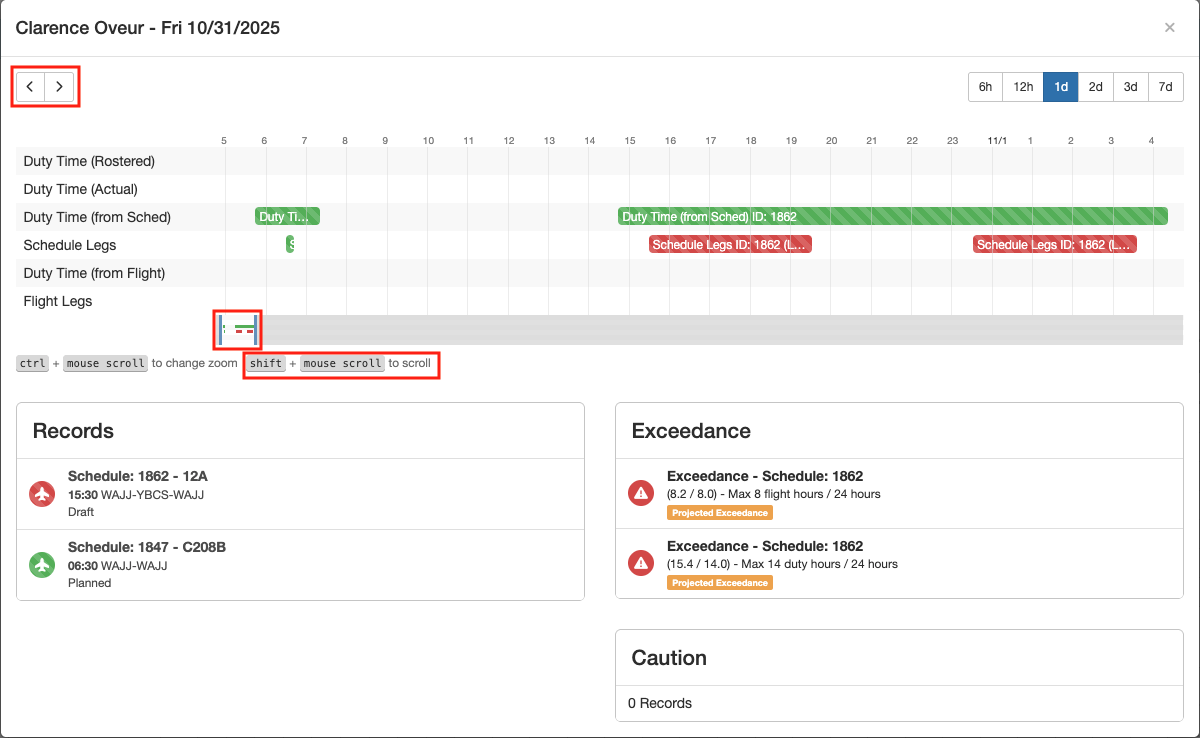Choose the 3d timeline view
This screenshot has height=738, width=1200.
1131,87
